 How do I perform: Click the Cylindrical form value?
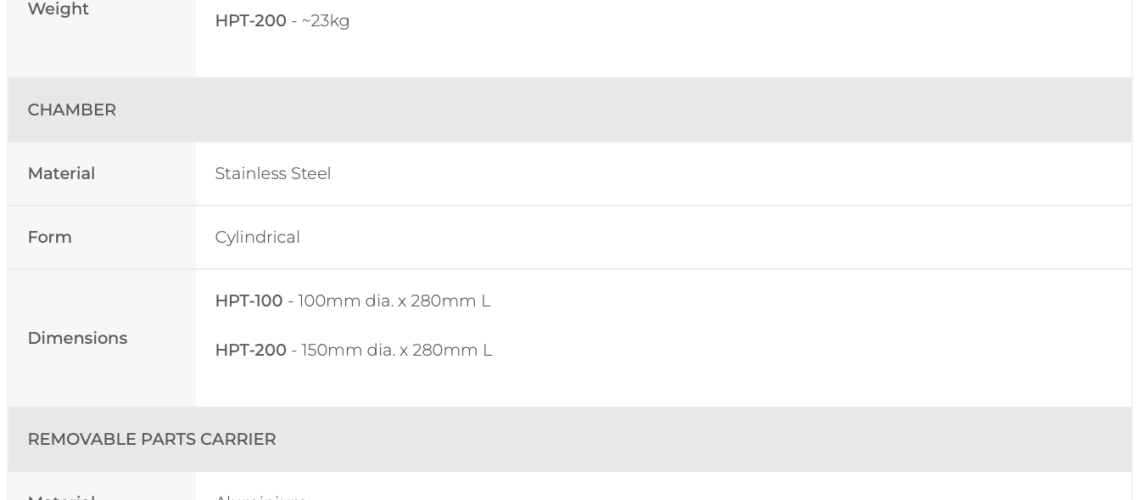click(257, 238)
